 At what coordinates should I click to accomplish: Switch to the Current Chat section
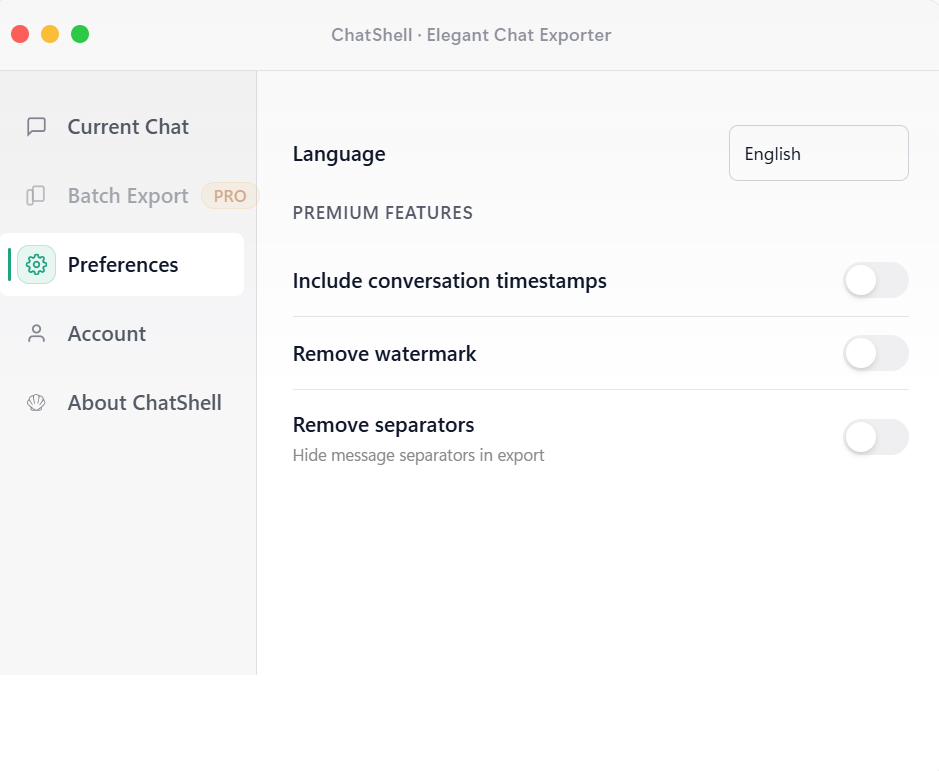click(128, 127)
